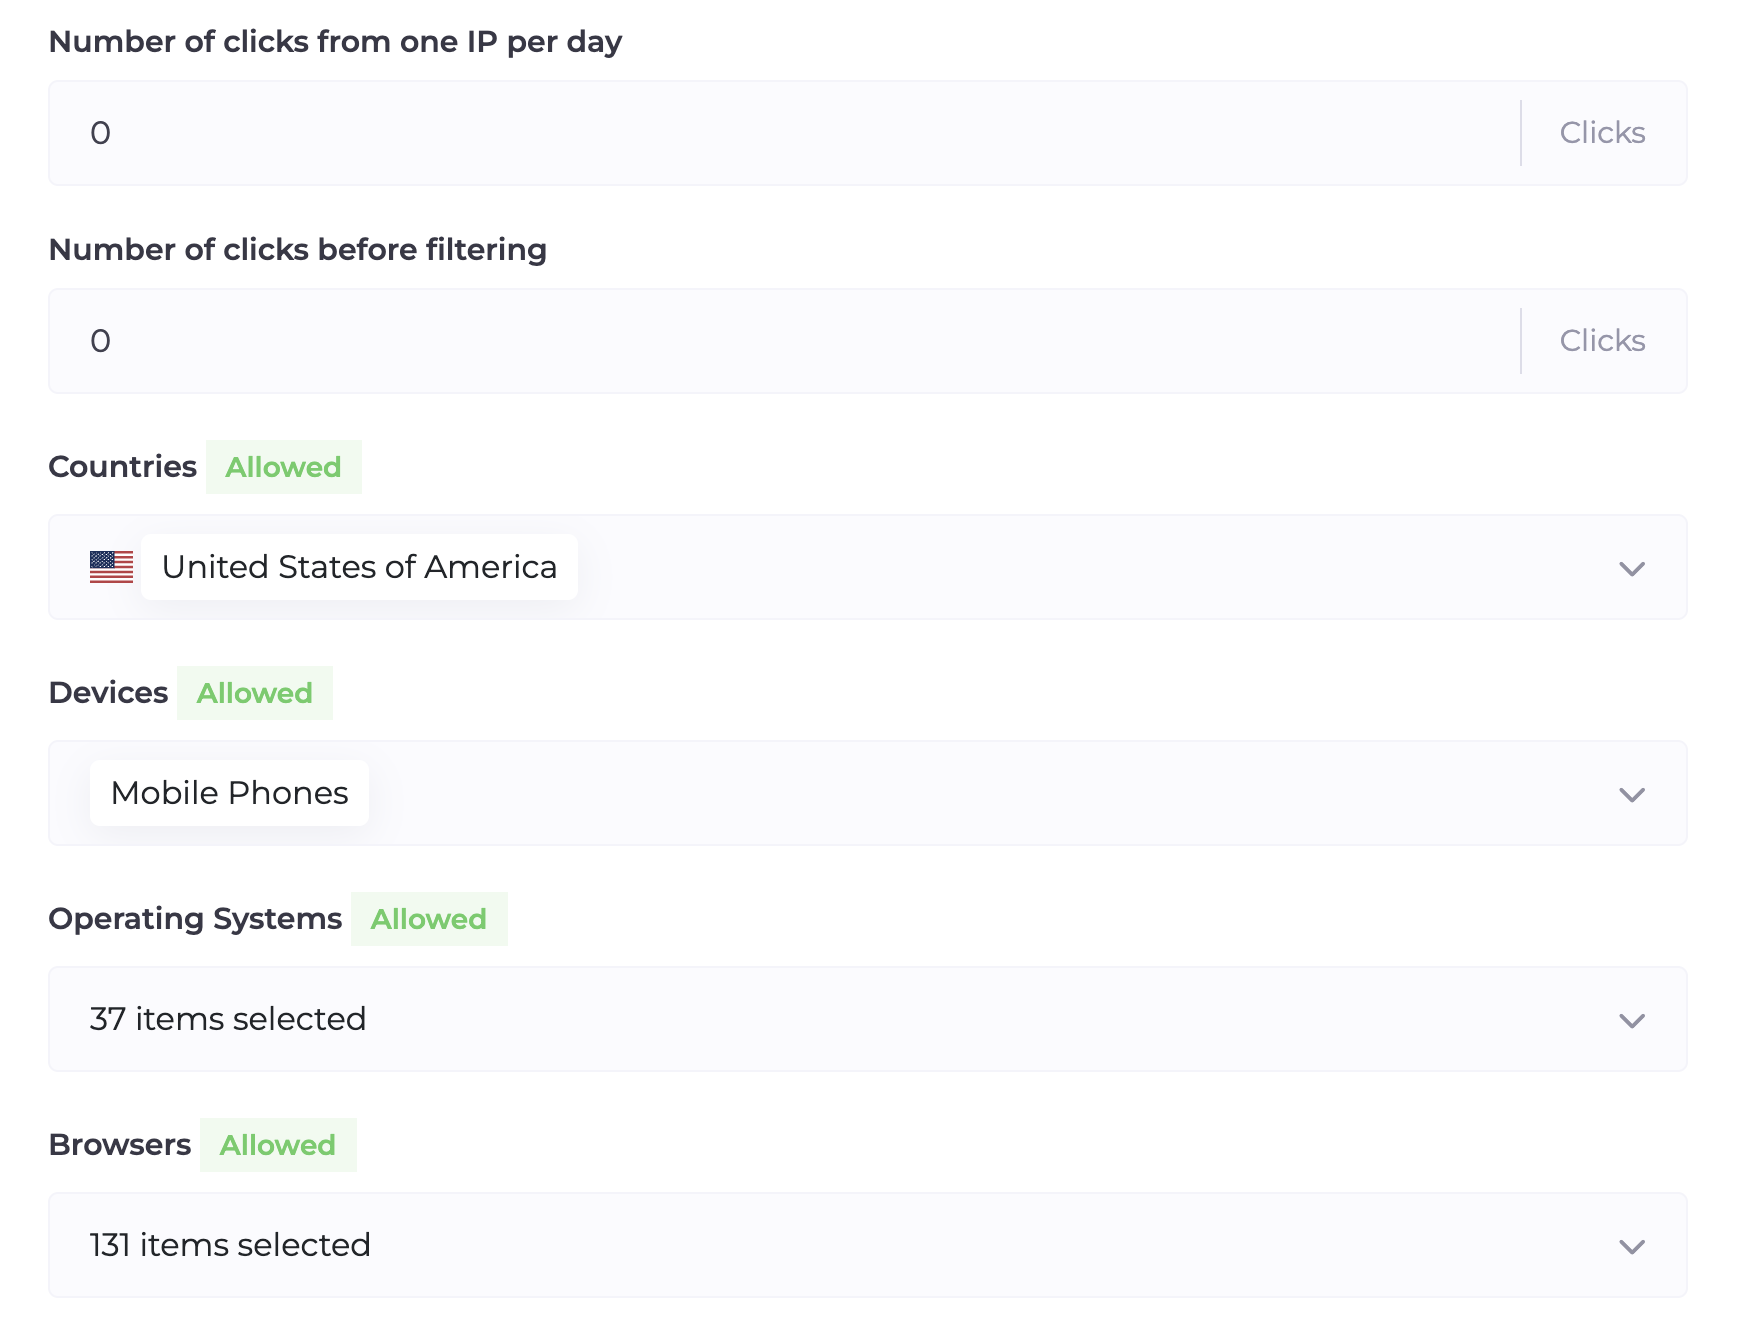
Task: Click the 'Operating Systems' heading label
Action: (x=195, y=919)
